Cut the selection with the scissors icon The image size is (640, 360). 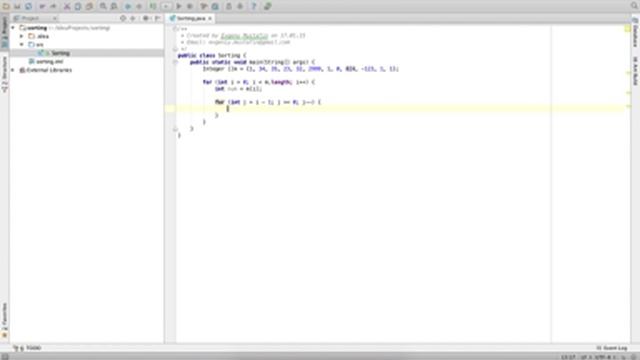[x=67, y=6]
